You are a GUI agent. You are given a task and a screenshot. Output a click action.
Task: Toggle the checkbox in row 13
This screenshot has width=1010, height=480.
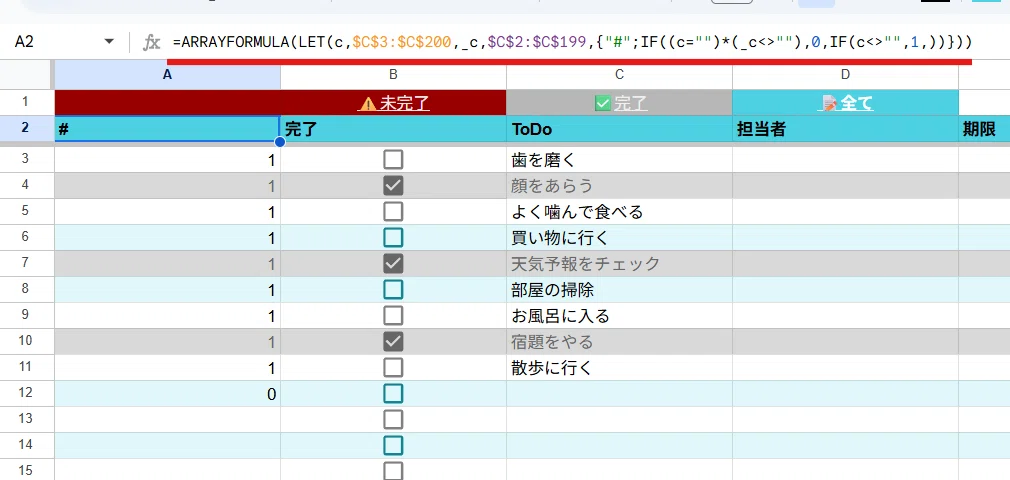[x=393, y=419]
